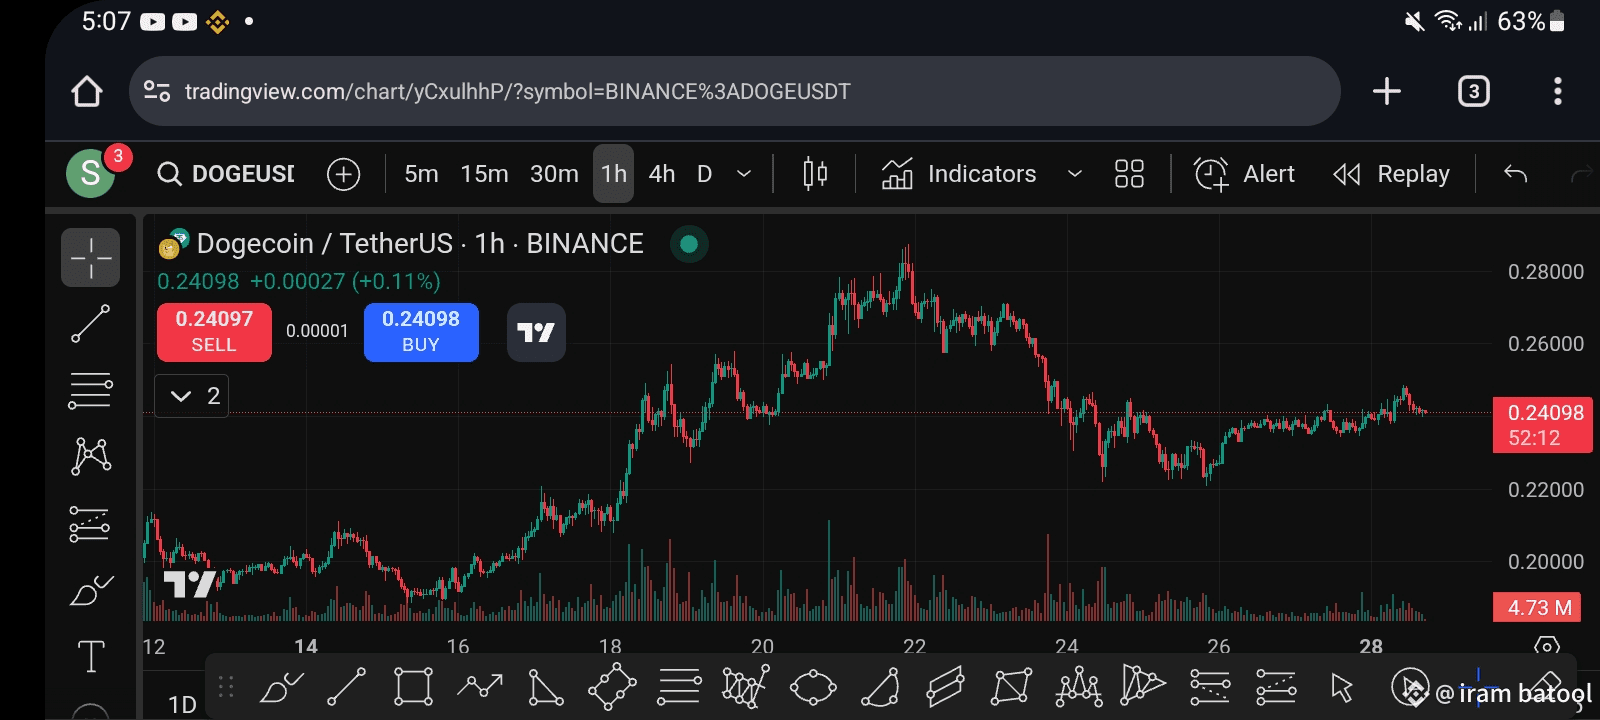The image size is (1600, 720).
Task: Grab the drawing toolbar drag handle dots
Action: tap(226, 687)
